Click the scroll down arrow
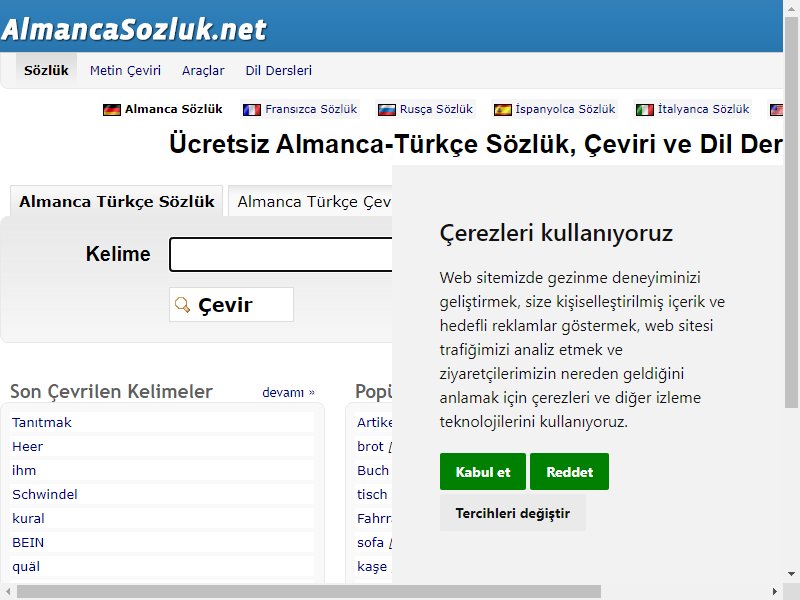 coord(791,574)
